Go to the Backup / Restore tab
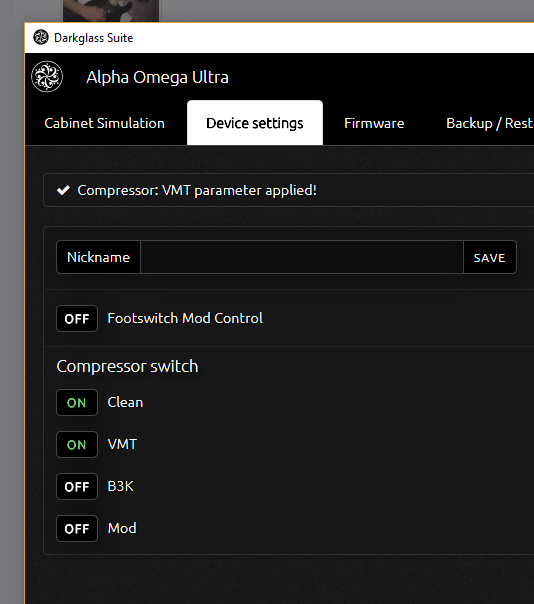 click(490, 123)
